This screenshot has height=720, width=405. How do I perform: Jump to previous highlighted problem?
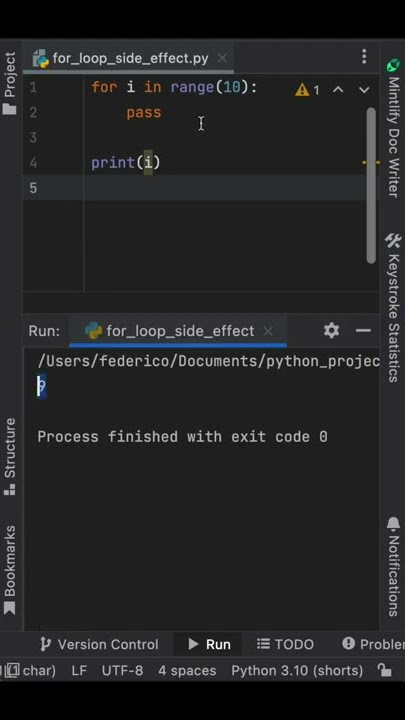(338, 90)
